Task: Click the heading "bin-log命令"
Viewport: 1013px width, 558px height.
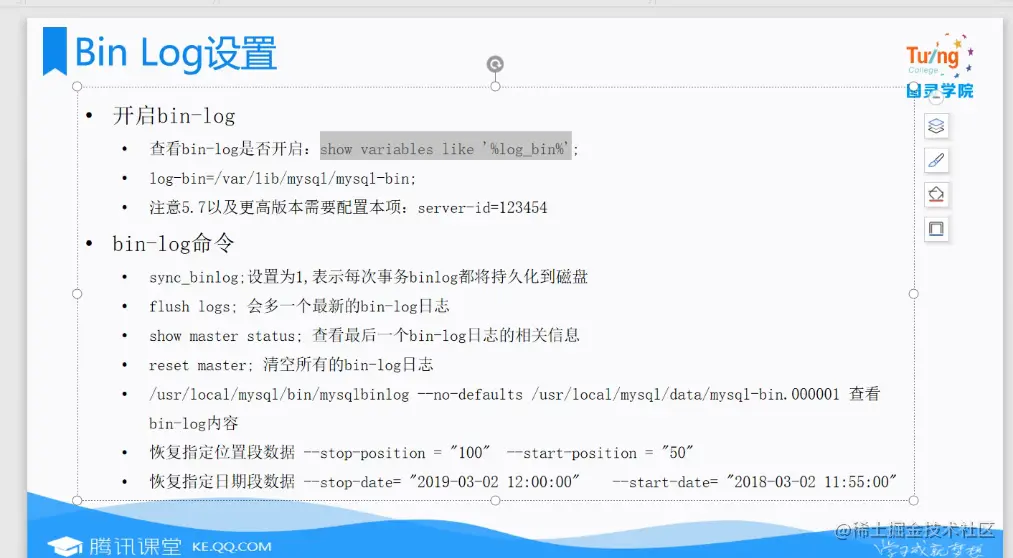Action: (173, 244)
